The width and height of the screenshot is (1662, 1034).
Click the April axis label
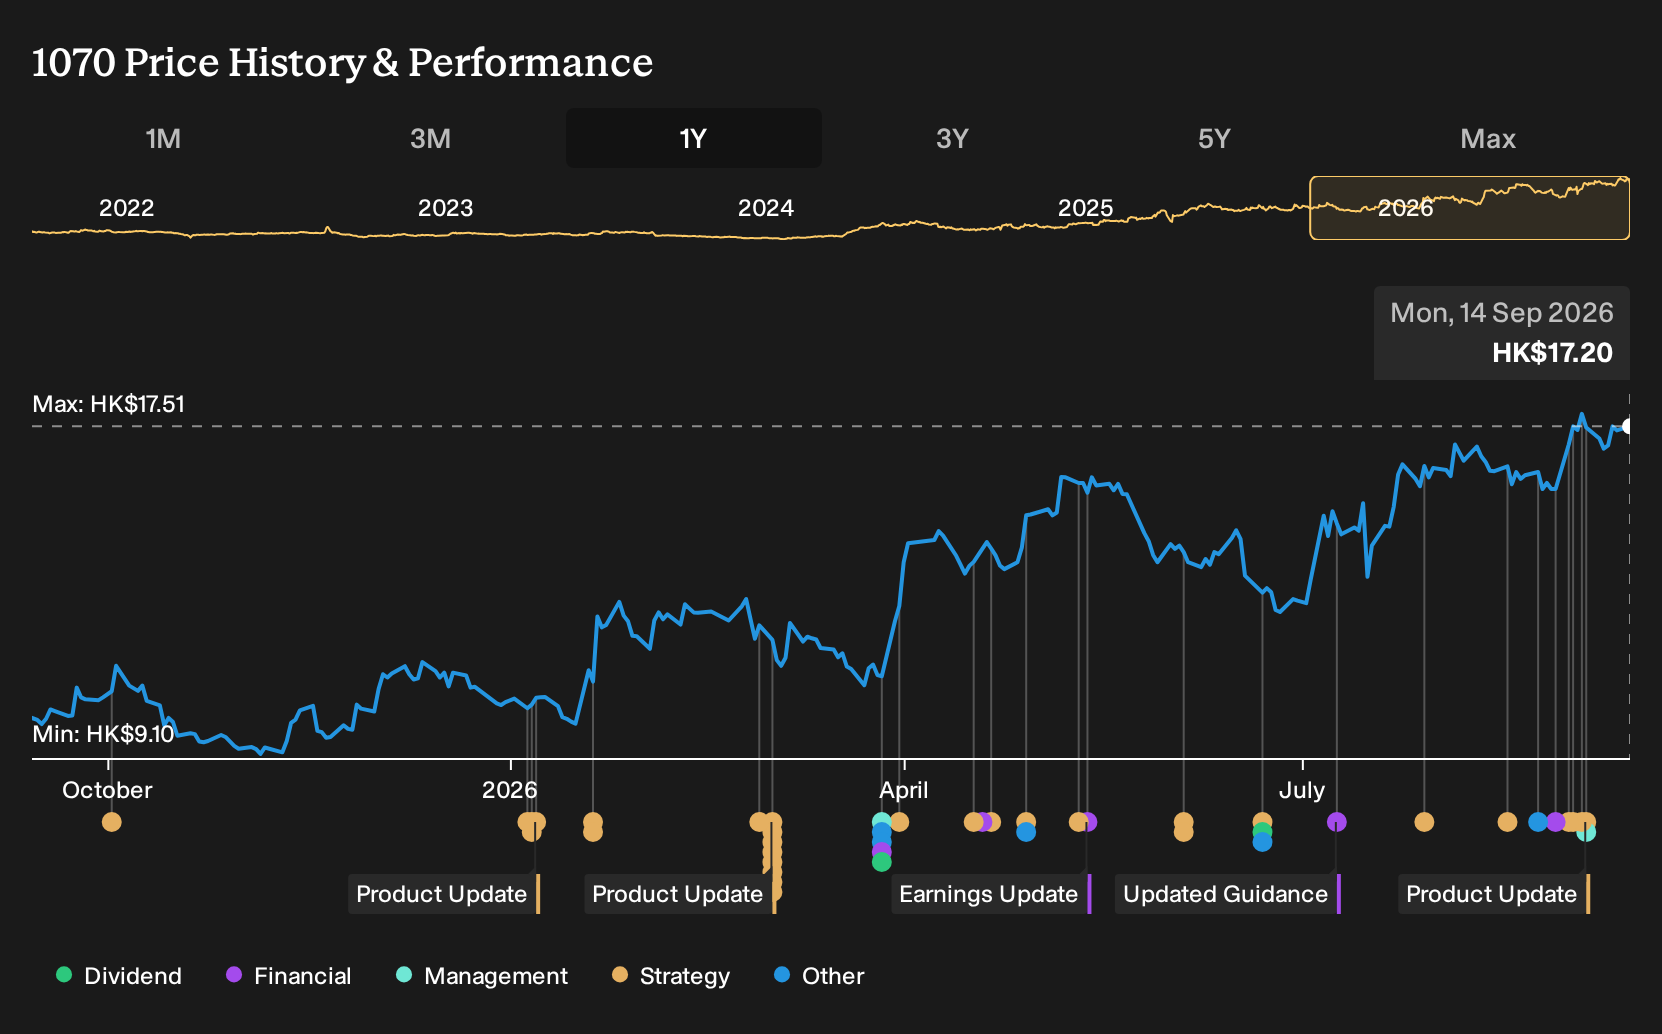(904, 790)
